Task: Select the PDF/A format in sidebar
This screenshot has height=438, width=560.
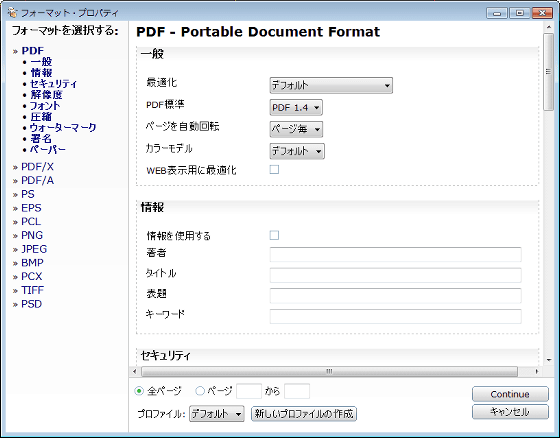Action: click(x=38, y=180)
